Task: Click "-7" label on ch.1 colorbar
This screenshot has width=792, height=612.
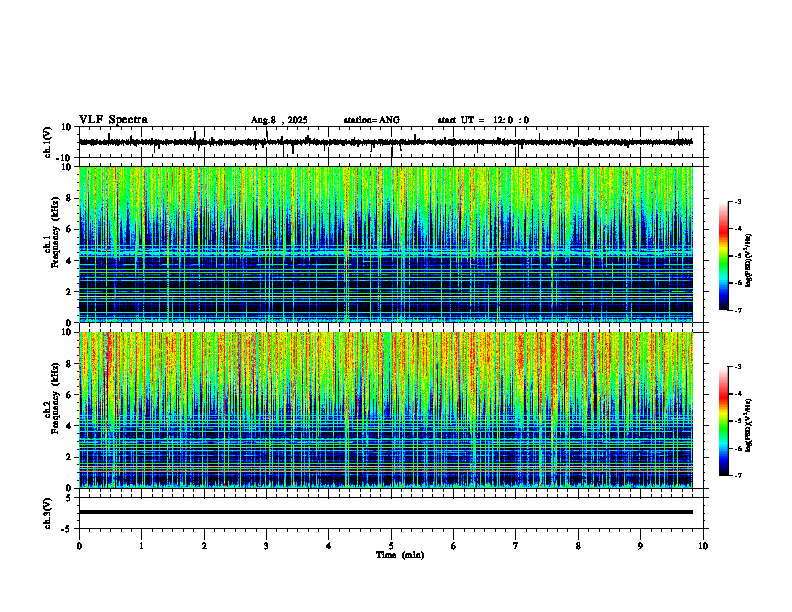Action: coord(738,310)
